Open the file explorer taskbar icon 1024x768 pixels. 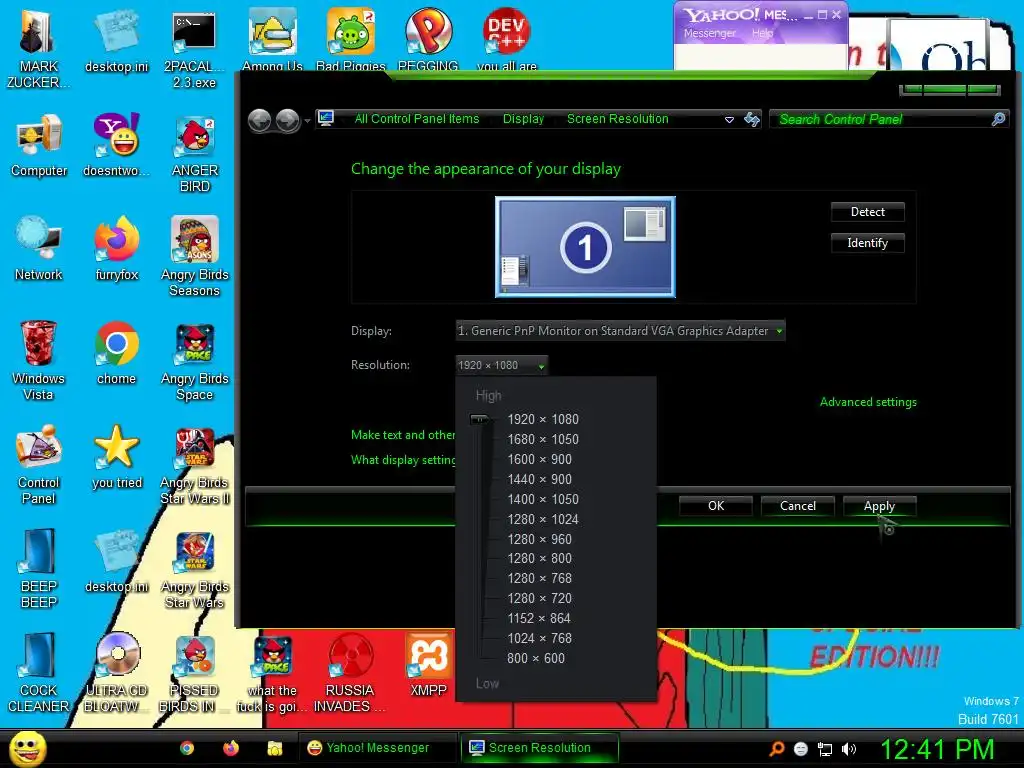pos(275,748)
